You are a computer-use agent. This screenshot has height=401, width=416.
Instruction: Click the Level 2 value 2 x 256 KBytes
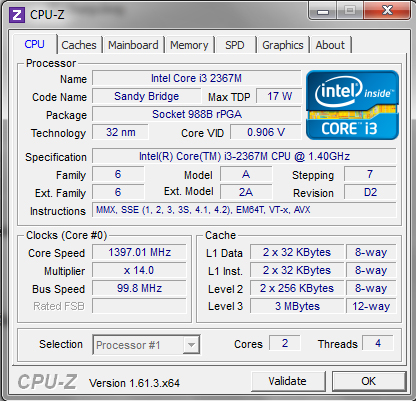[x=297, y=288]
